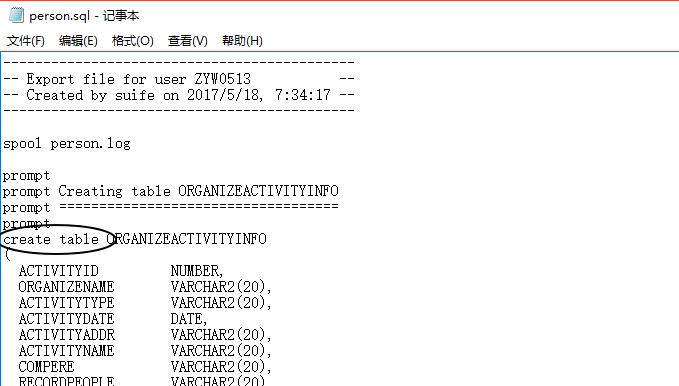
Task: Click the line 'Export file for user ZYW0513'
Action: (x=178, y=79)
